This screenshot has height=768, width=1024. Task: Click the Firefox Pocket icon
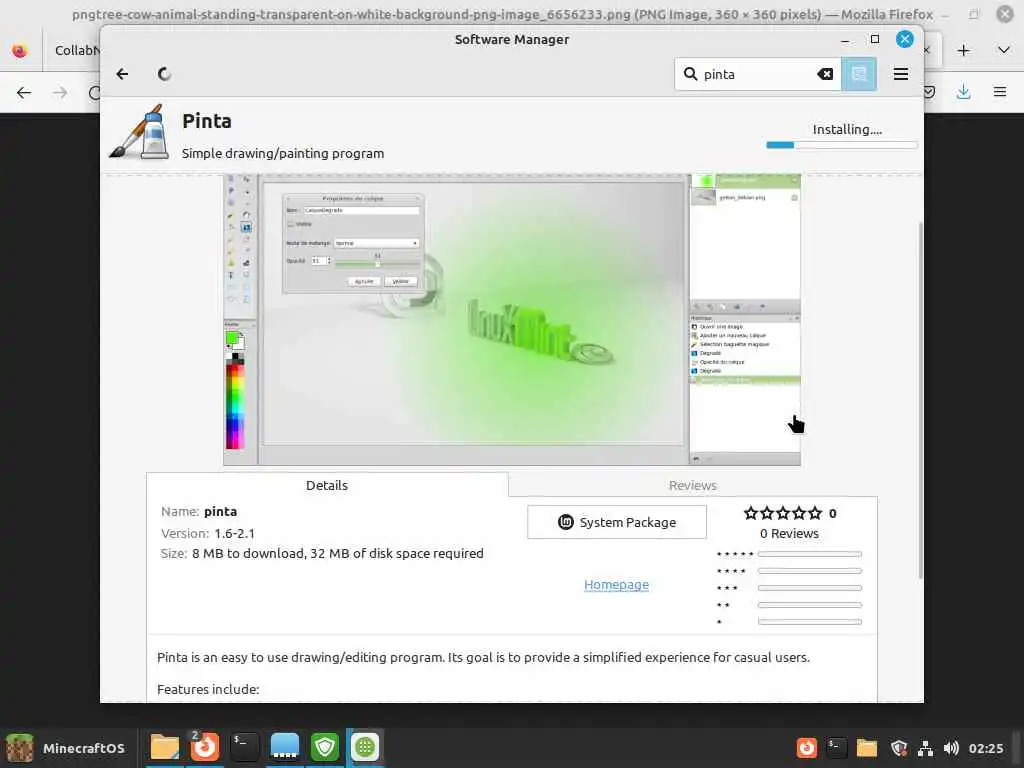click(929, 92)
